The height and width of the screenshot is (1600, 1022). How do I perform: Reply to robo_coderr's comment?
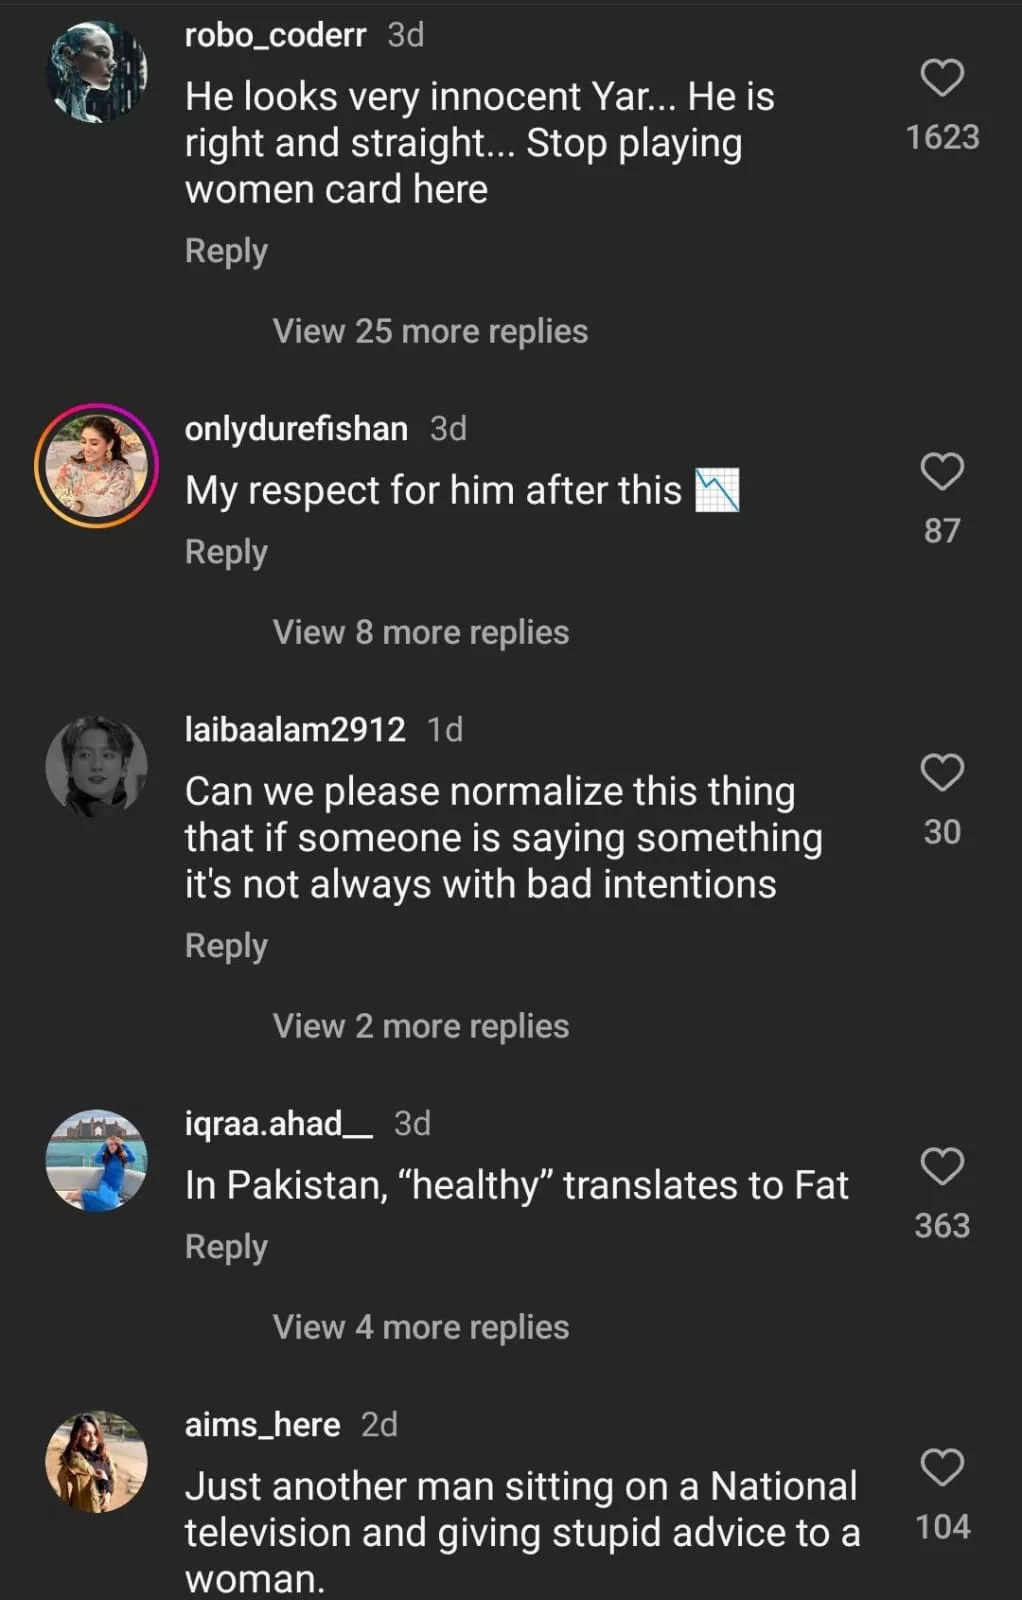click(x=226, y=251)
